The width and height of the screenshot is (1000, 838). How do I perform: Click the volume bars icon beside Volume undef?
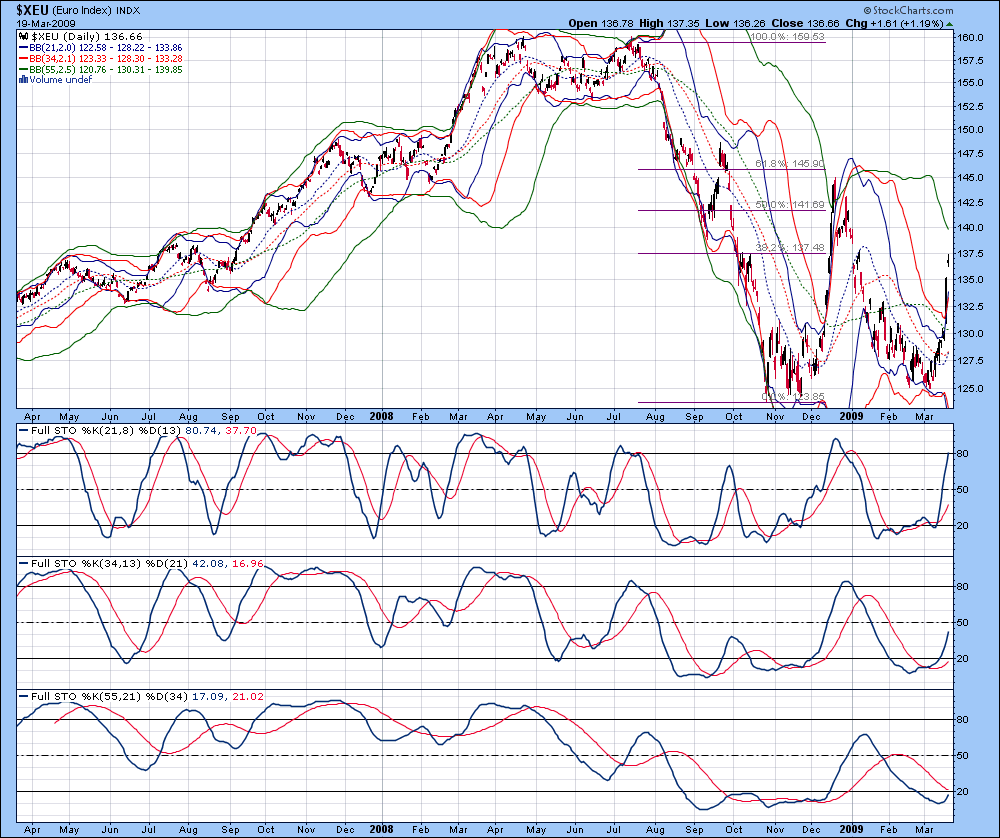pos(24,80)
